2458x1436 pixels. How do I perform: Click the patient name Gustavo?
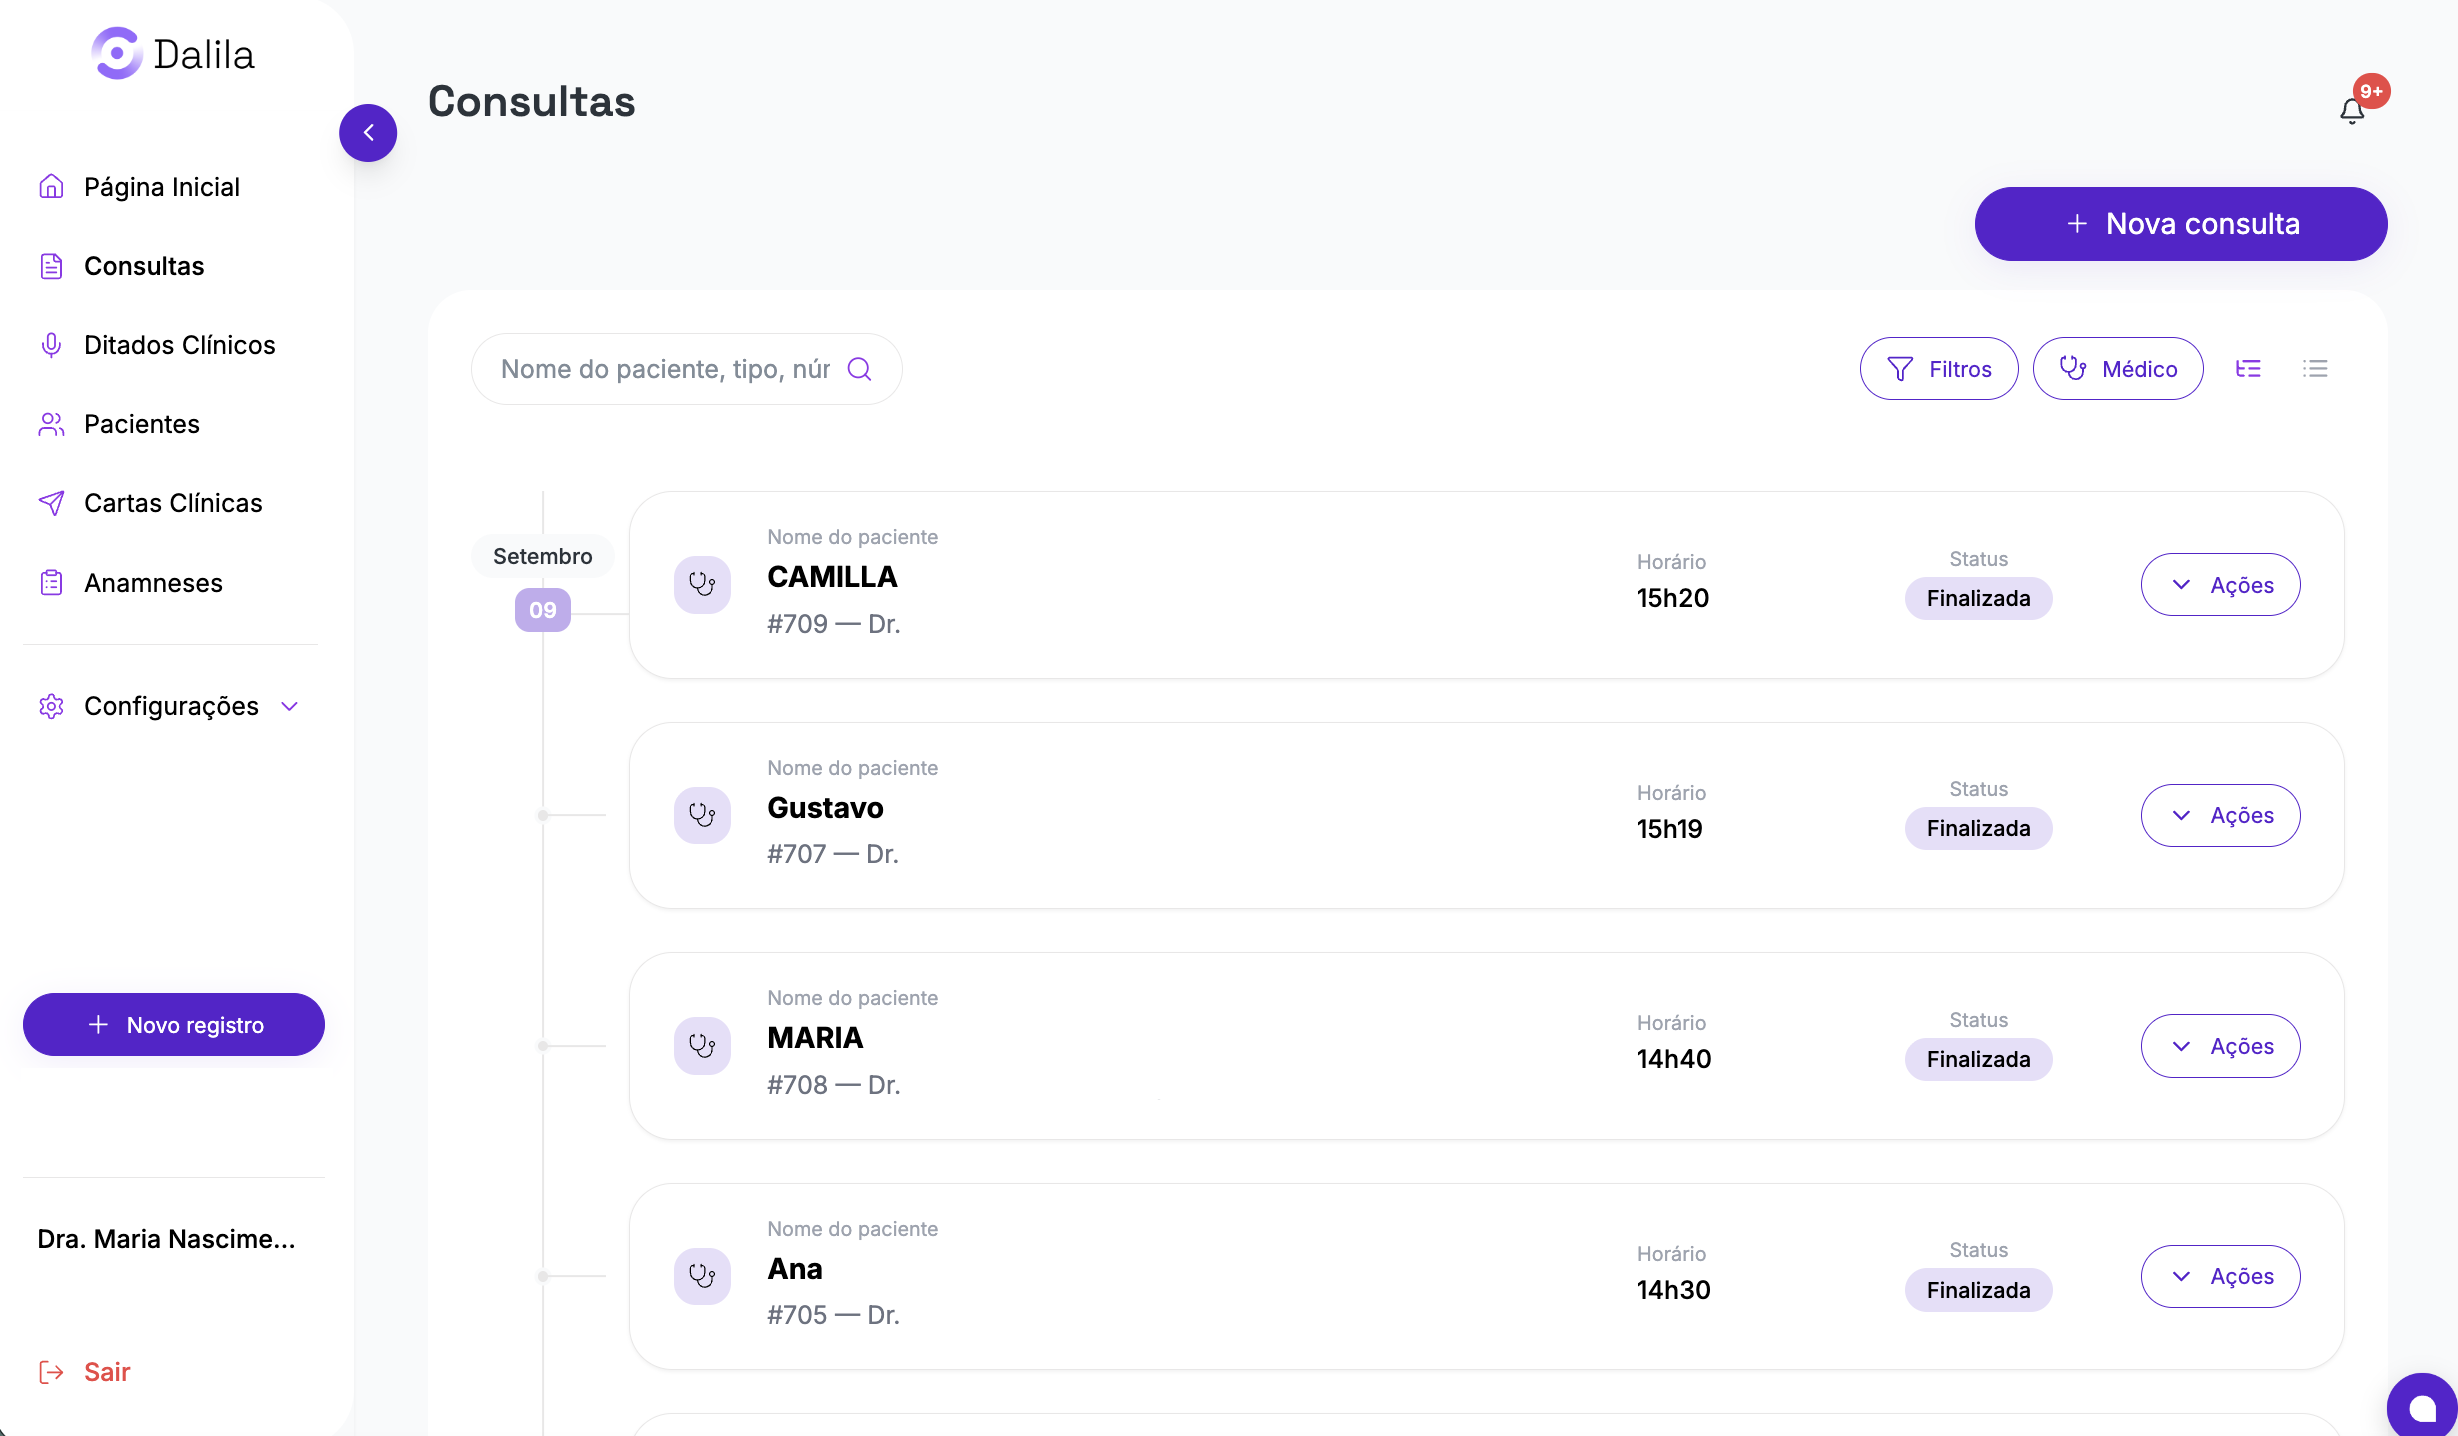coord(825,808)
